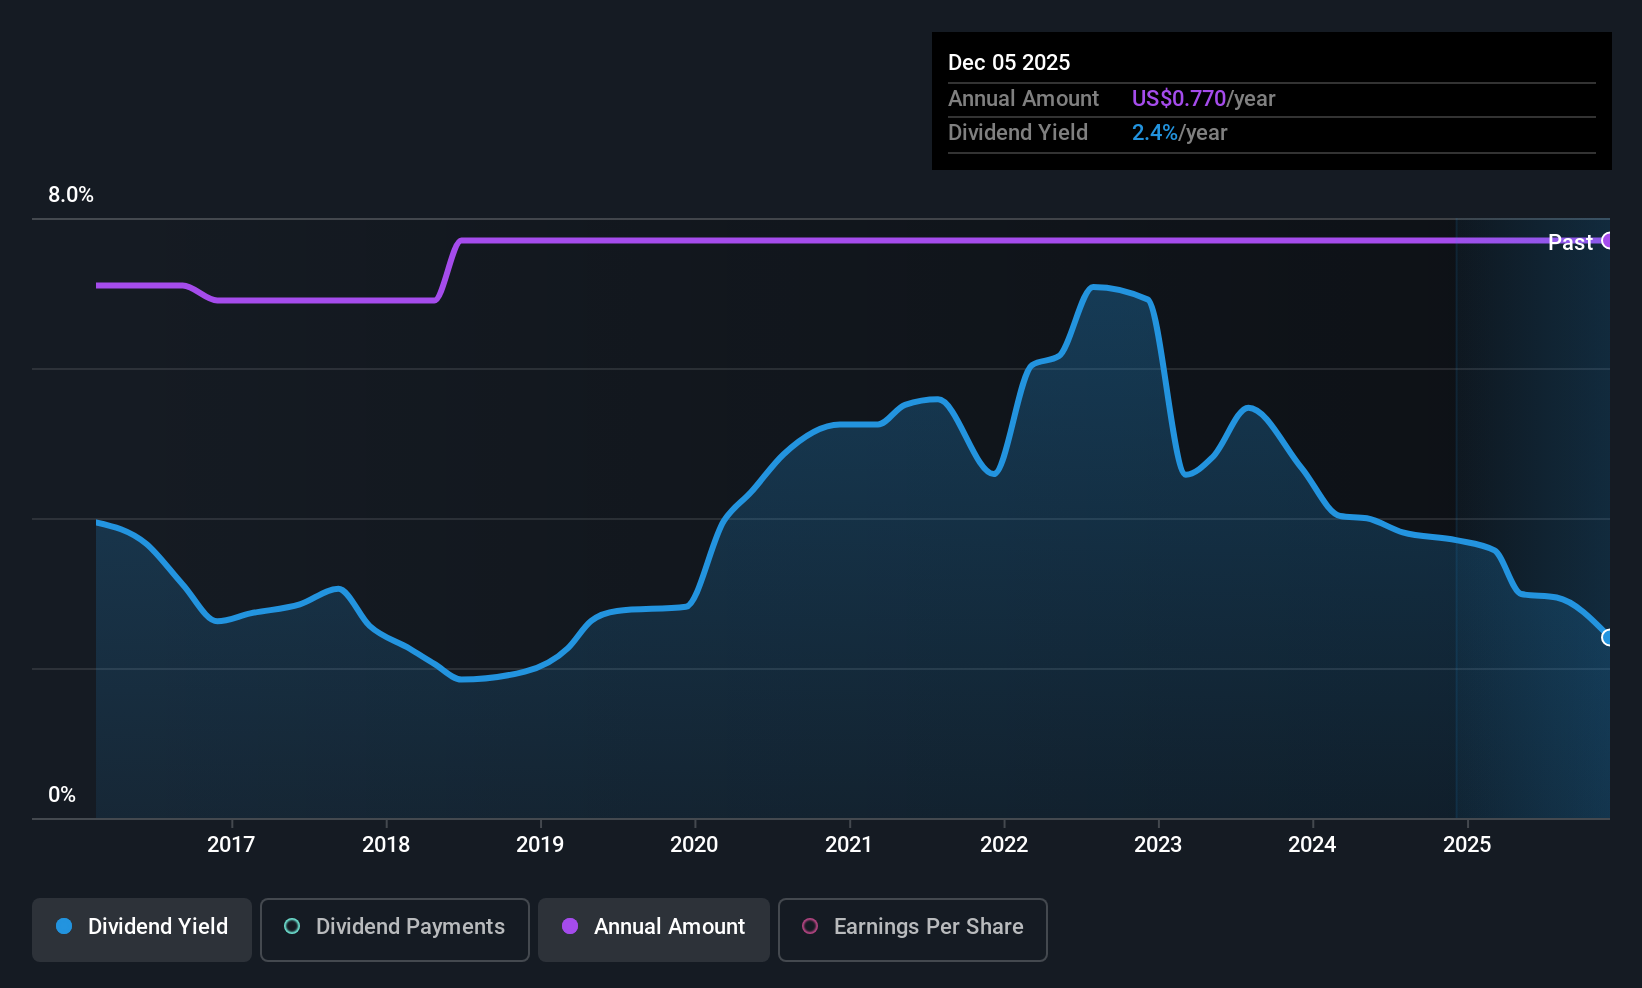Click the blue Dividend Yield endpoint marker
This screenshot has height=988, width=1642.
pyautogui.click(x=1608, y=637)
